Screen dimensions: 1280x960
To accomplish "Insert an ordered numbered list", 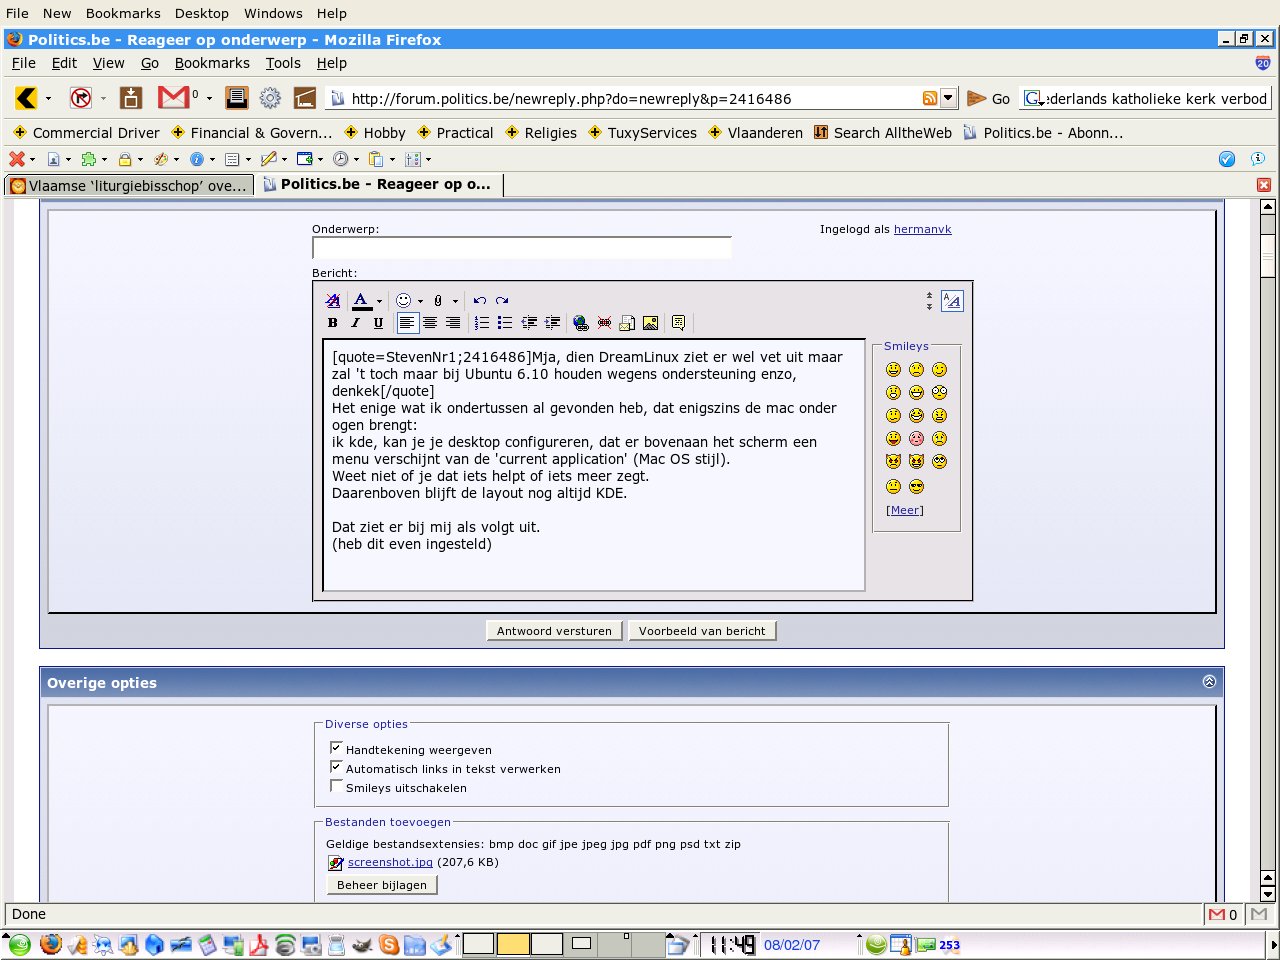I will pos(482,323).
